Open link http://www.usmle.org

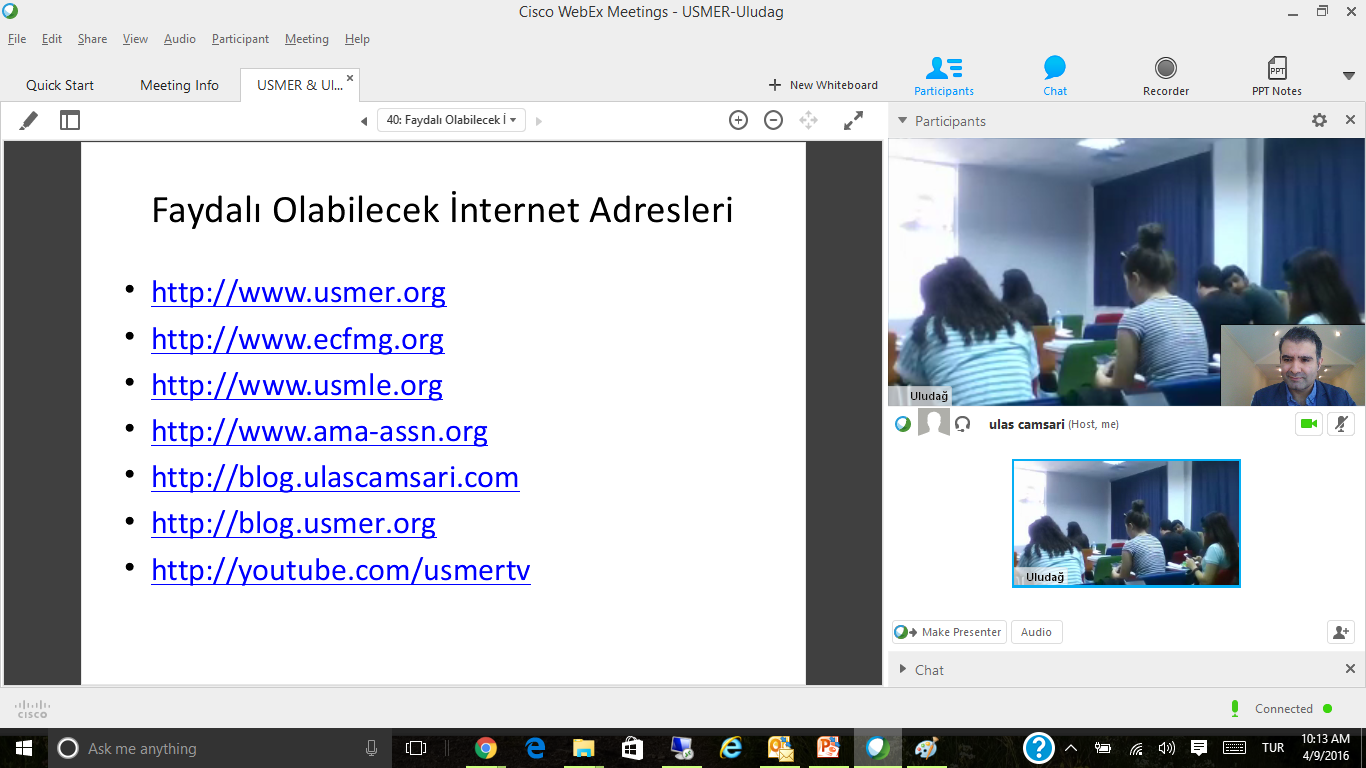coord(297,385)
